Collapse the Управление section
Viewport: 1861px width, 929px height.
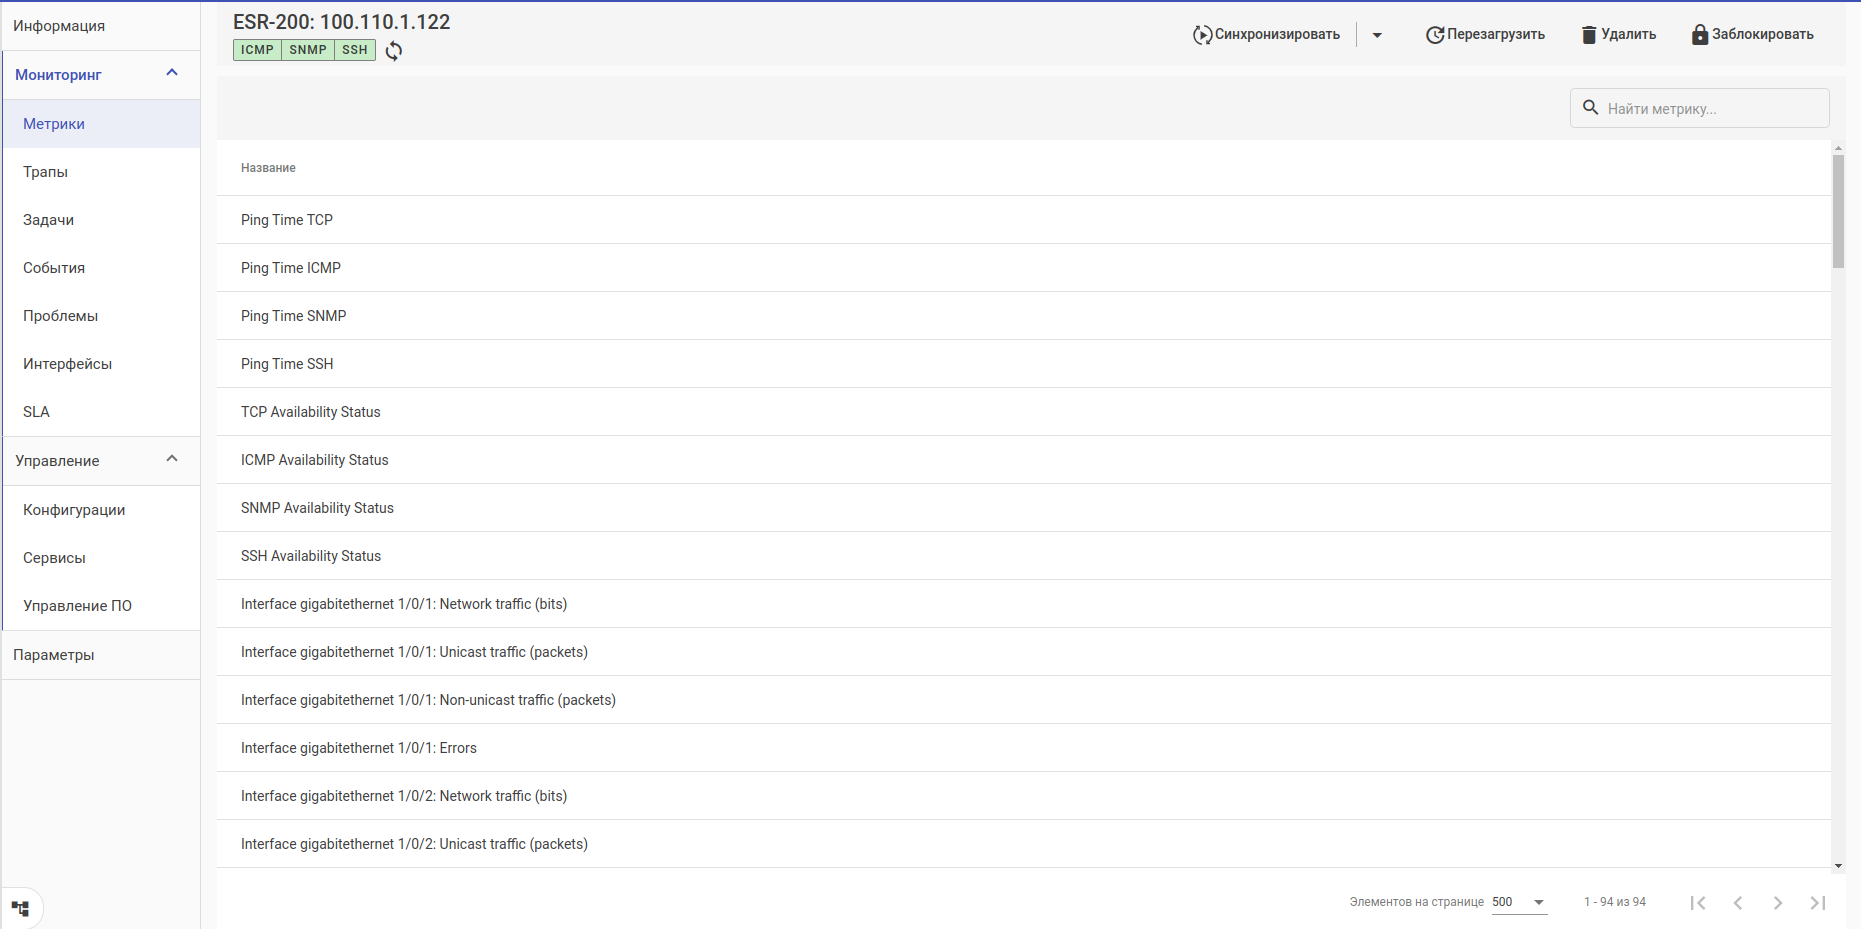click(172, 459)
